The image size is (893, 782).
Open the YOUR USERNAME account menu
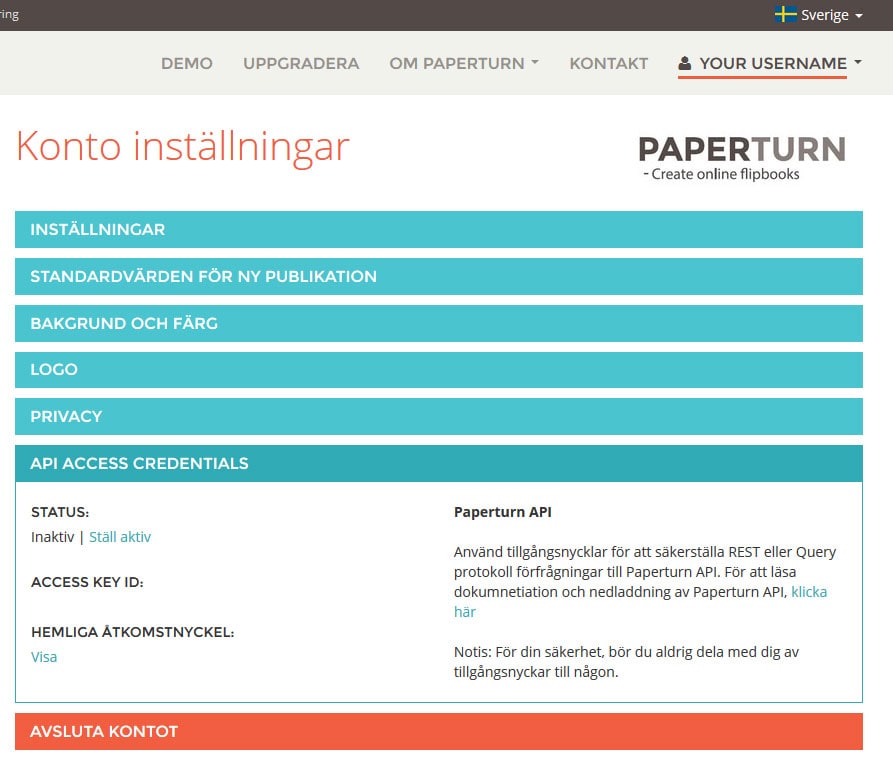coord(769,63)
